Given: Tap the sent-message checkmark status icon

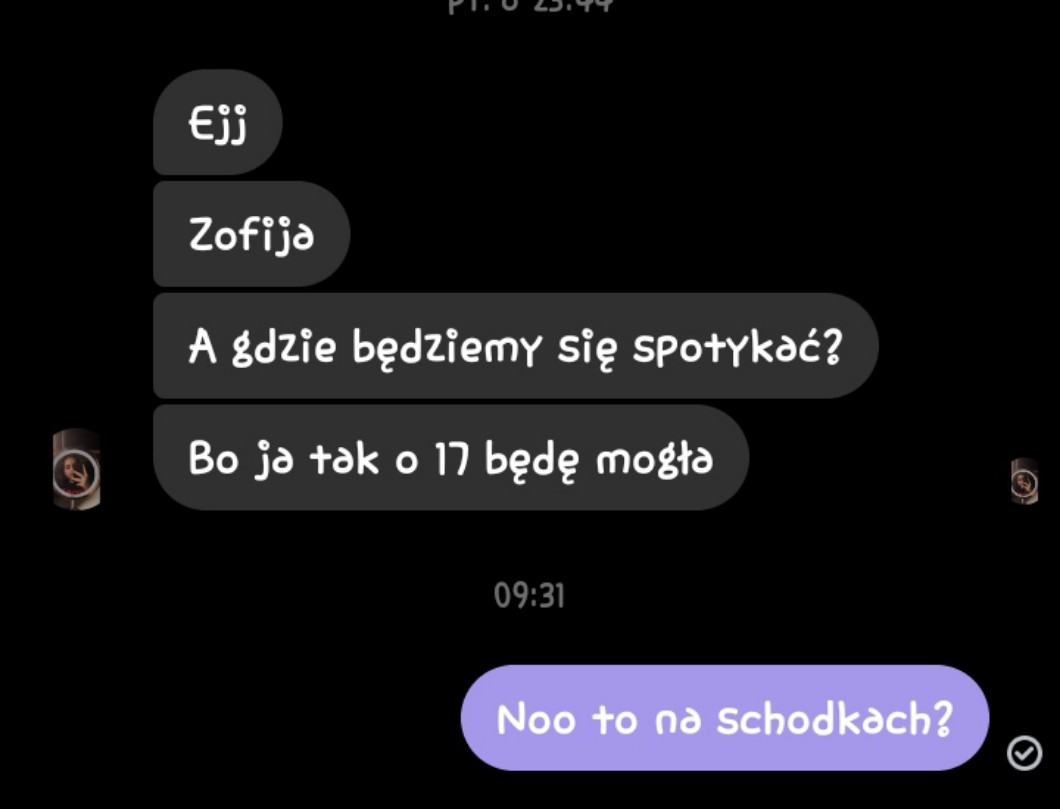Looking at the screenshot, I should (1024, 752).
